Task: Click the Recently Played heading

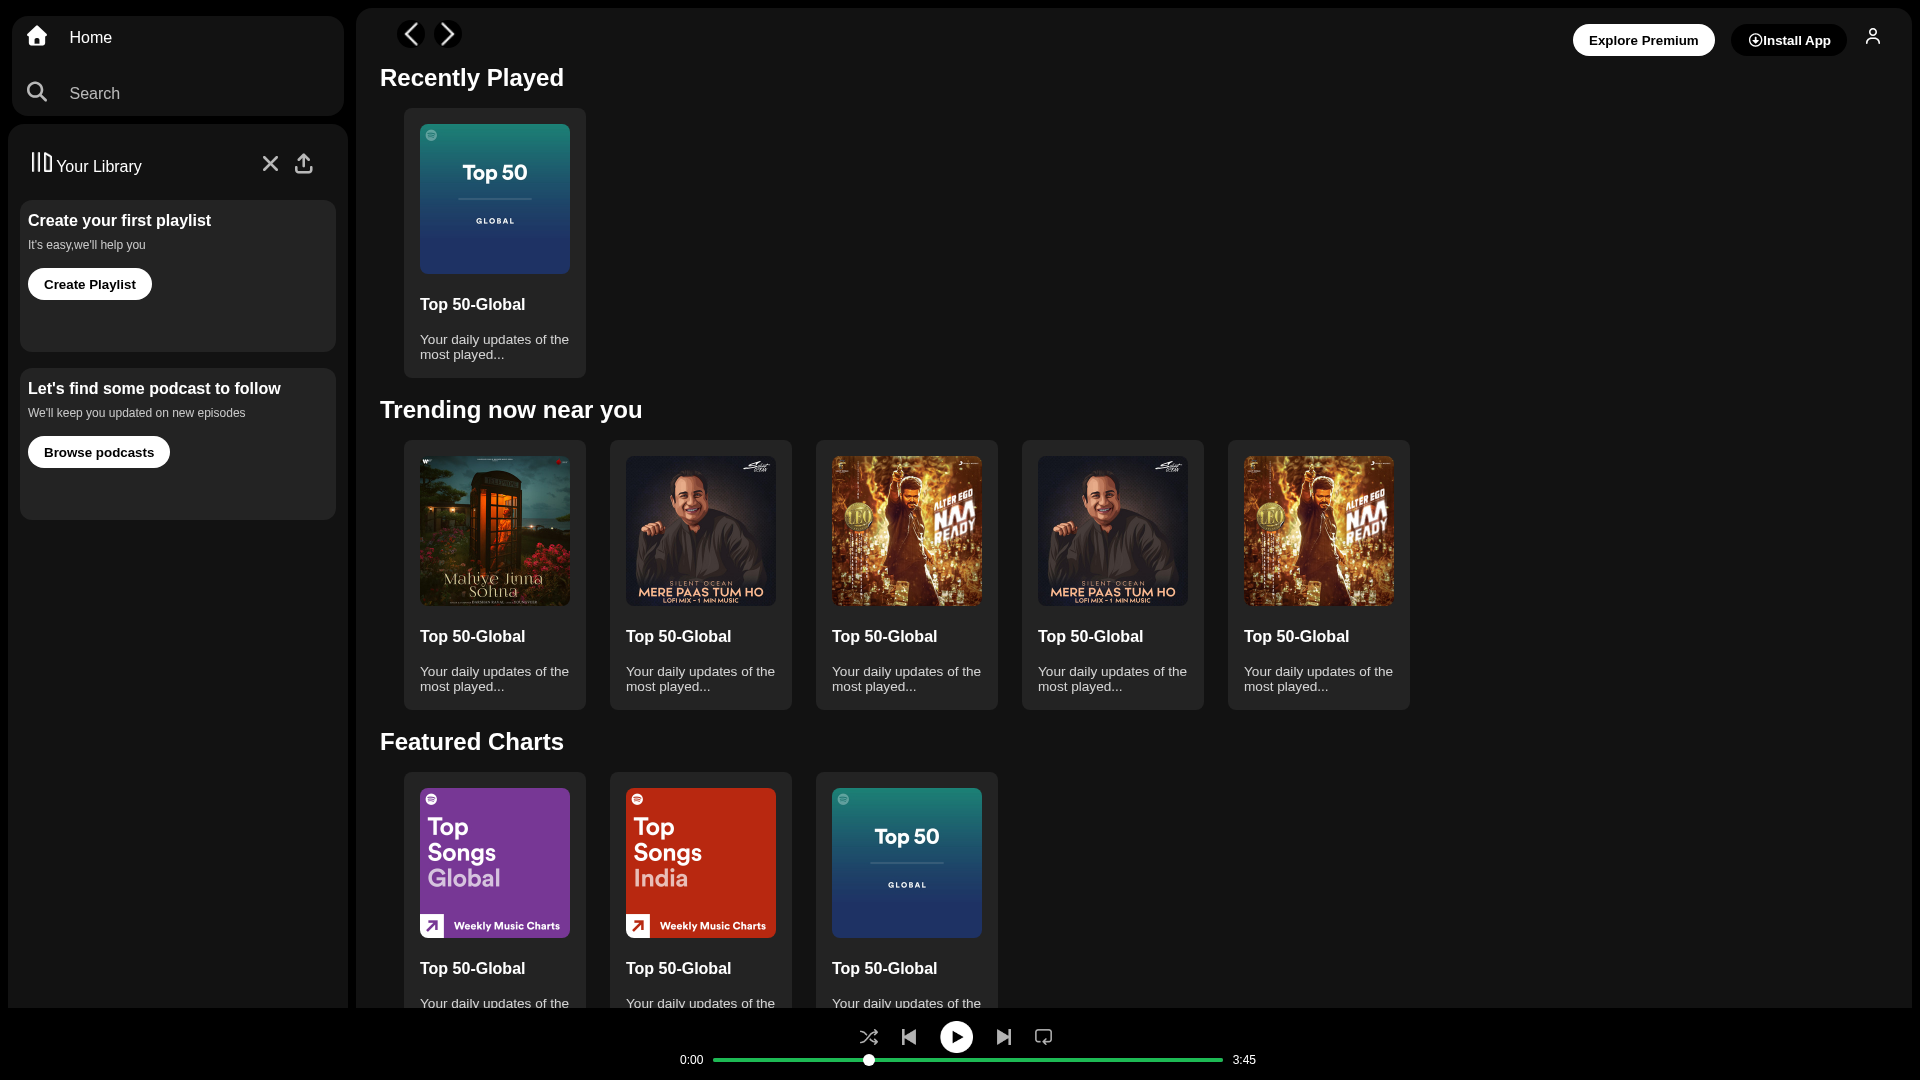Action: point(472,78)
